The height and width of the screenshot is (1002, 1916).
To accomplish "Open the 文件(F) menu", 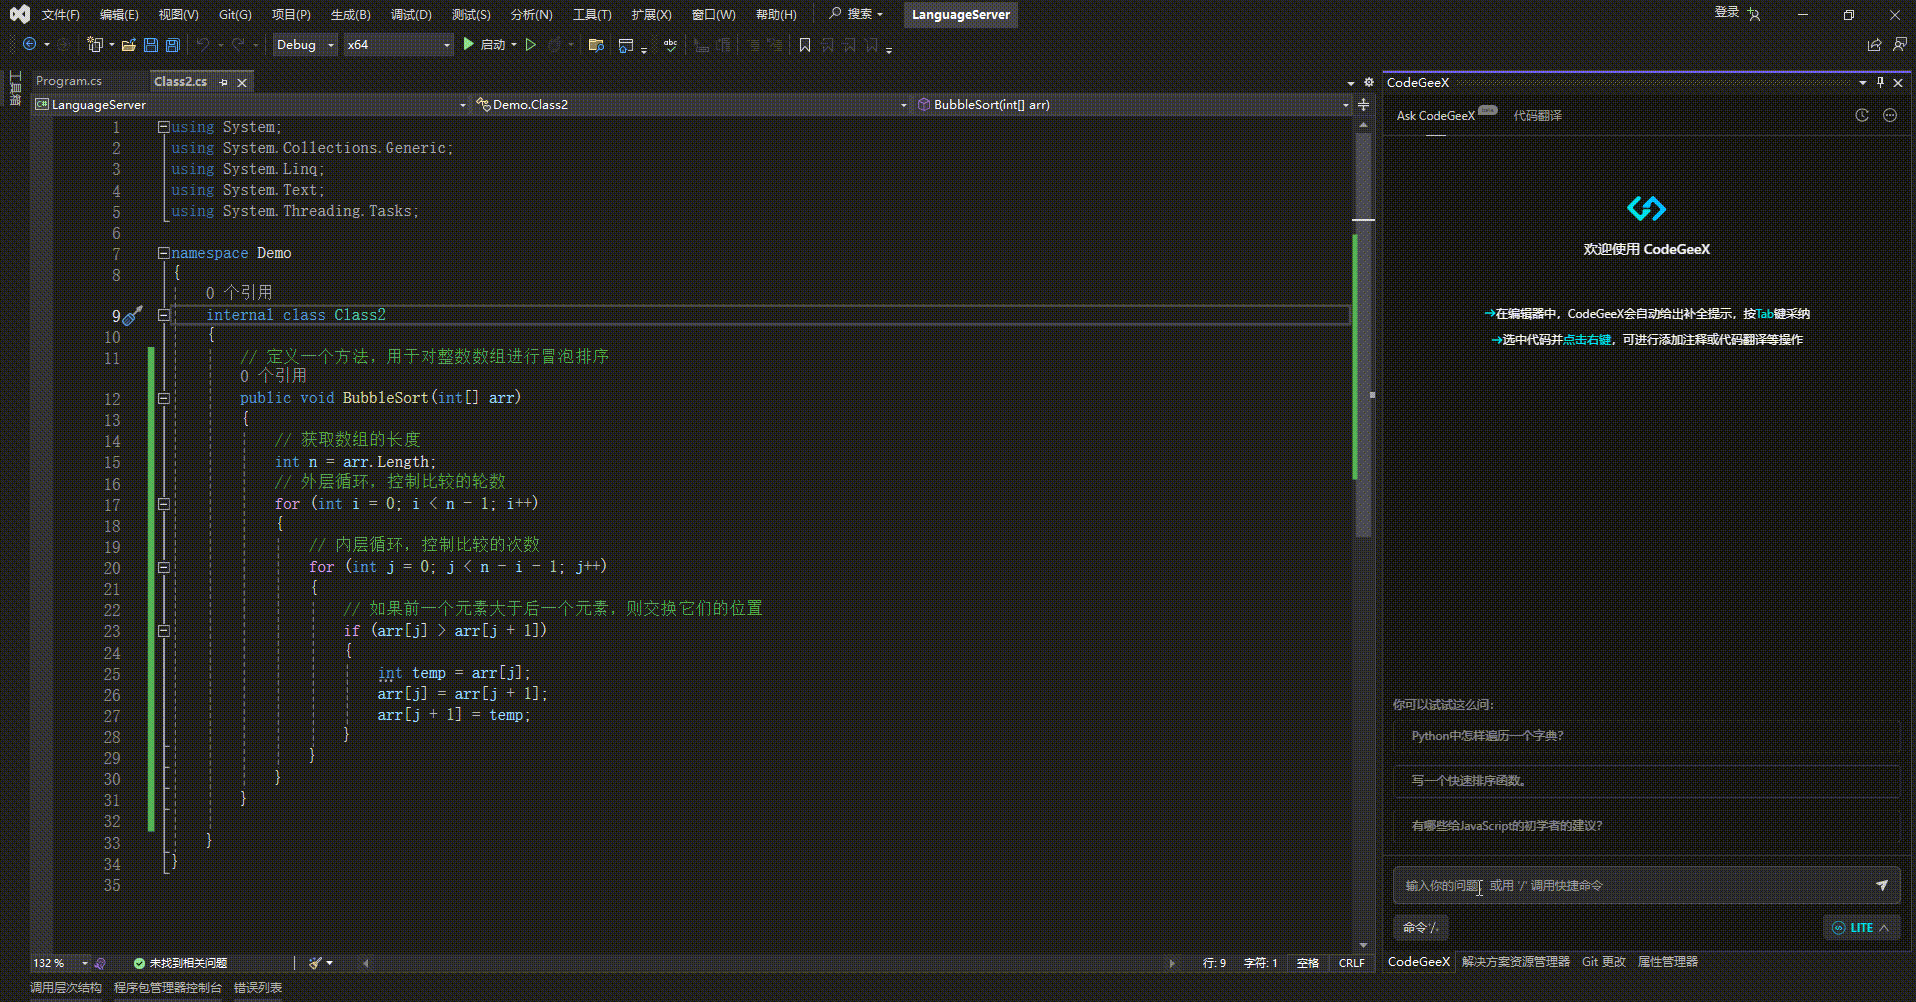I will point(60,15).
